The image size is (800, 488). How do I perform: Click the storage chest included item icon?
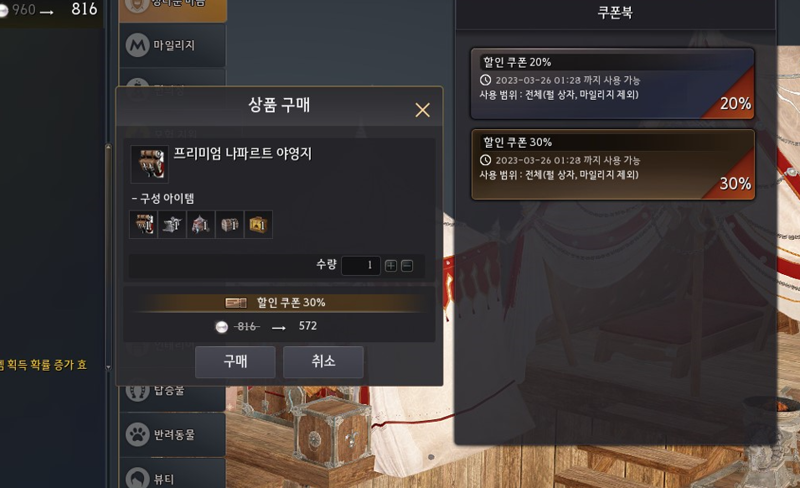(x=230, y=225)
